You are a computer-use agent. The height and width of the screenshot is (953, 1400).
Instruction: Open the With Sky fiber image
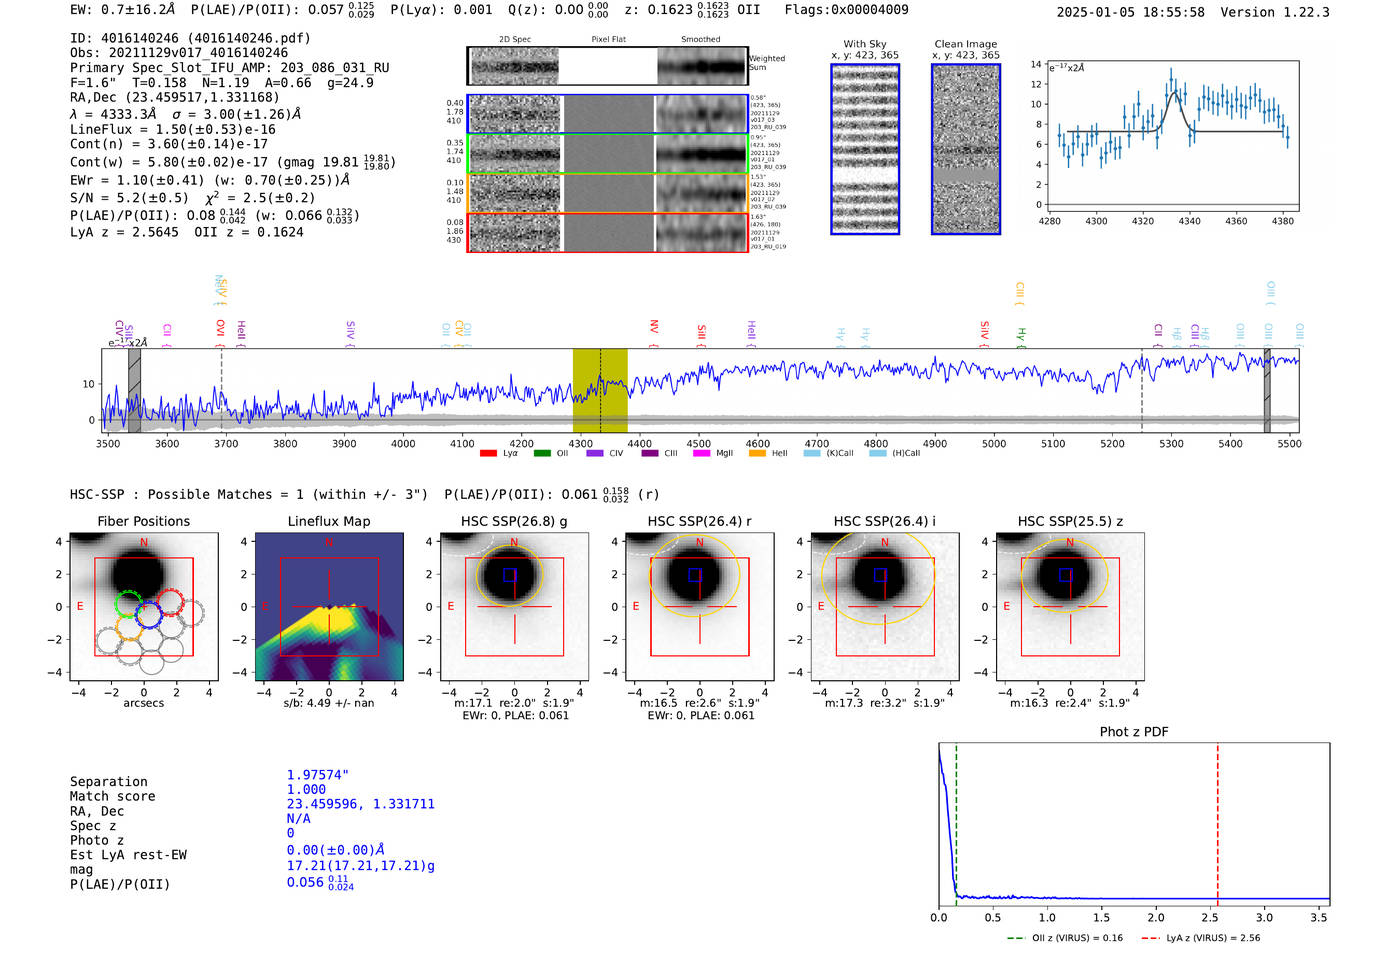pos(865,149)
